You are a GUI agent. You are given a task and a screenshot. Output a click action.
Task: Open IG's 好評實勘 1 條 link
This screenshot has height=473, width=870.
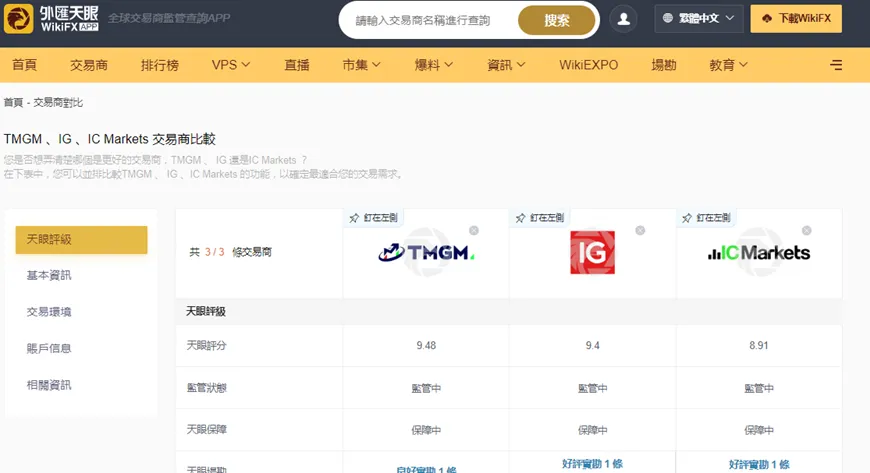click(593, 464)
